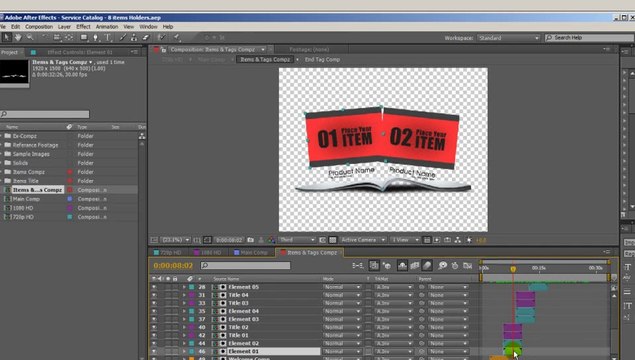
Task: Select the Hand tool
Action: 18,37
